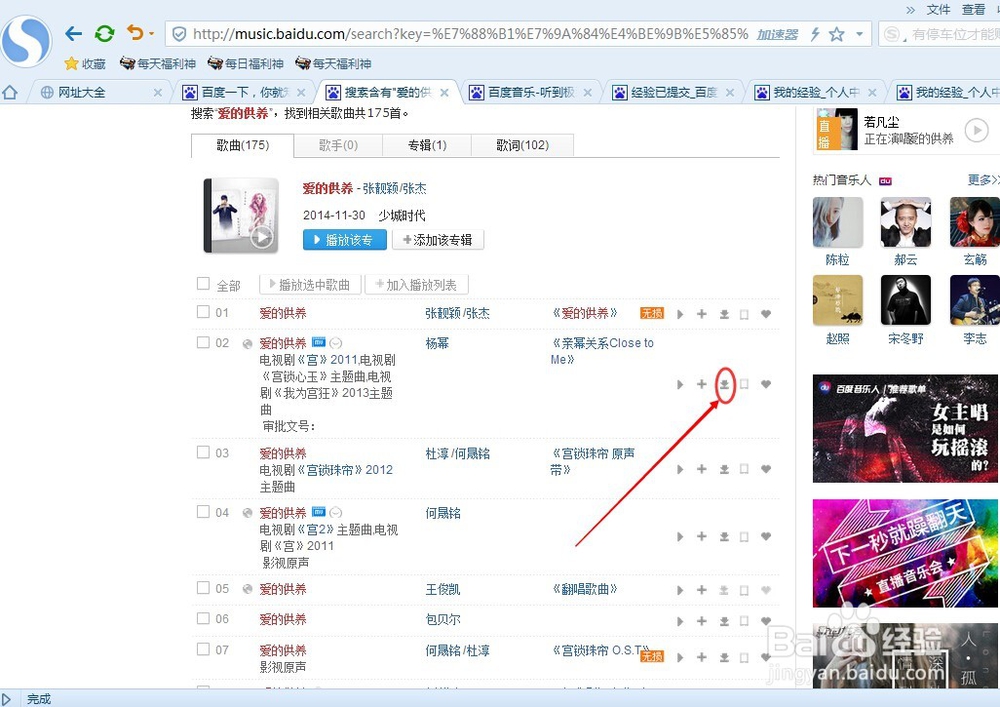Click the search box on the right
This screenshot has width=1000, height=707.
(939, 34)
